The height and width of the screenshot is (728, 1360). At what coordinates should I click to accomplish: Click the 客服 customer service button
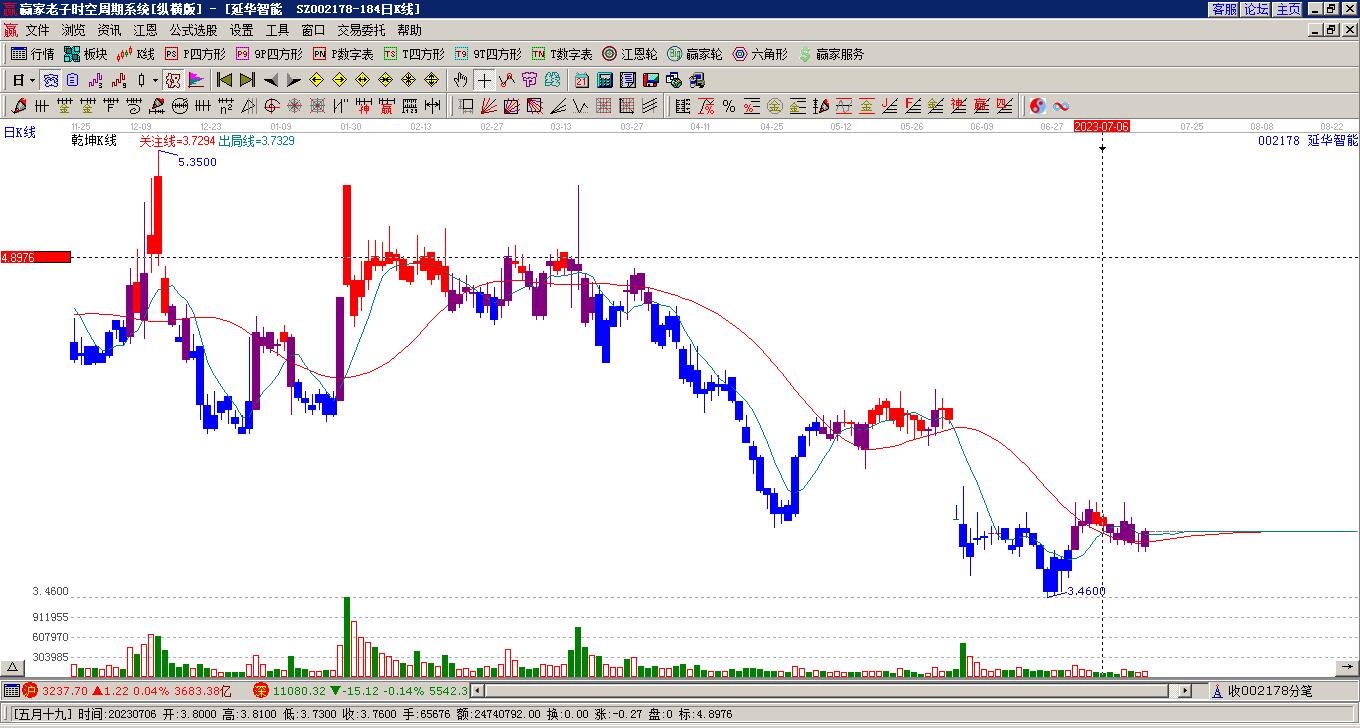1225,8
